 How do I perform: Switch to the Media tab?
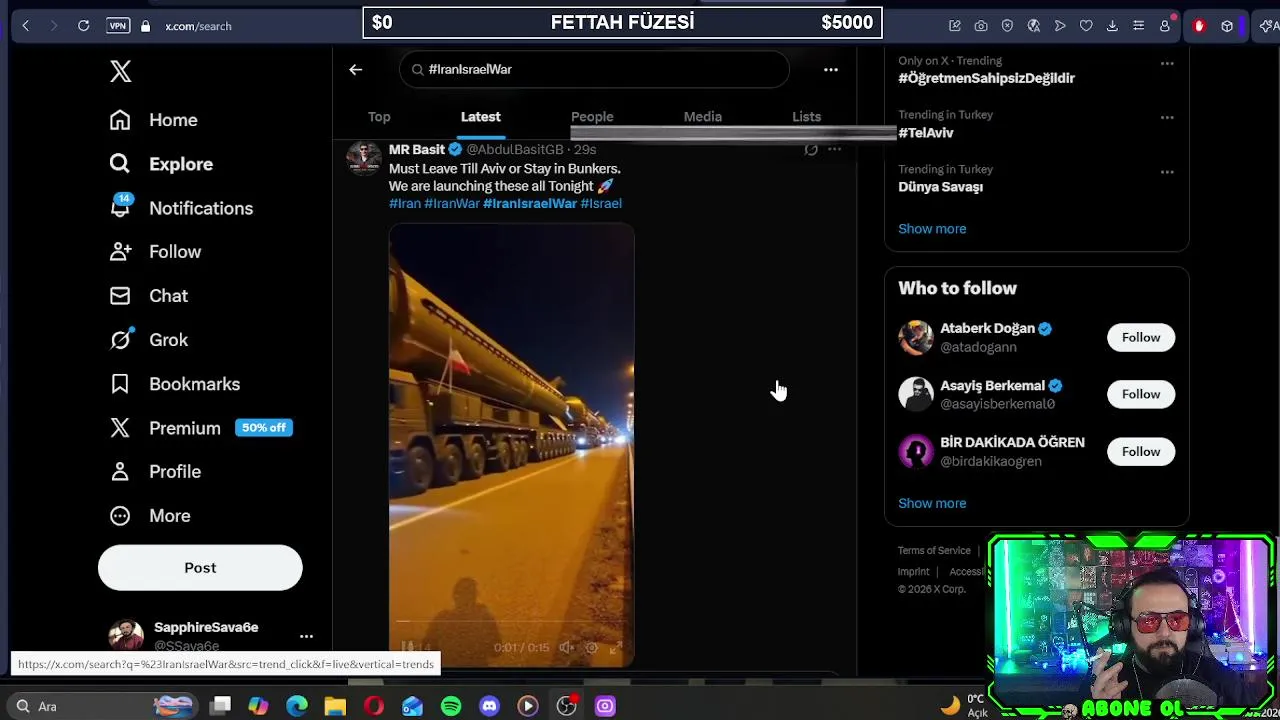pos(702,117)
